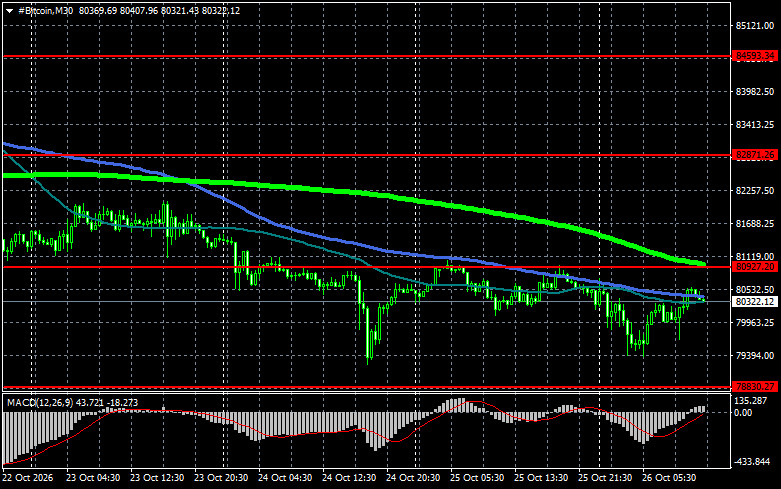Click the MACD 135.287 scale value
781x489 pixels.
(751, 401)
